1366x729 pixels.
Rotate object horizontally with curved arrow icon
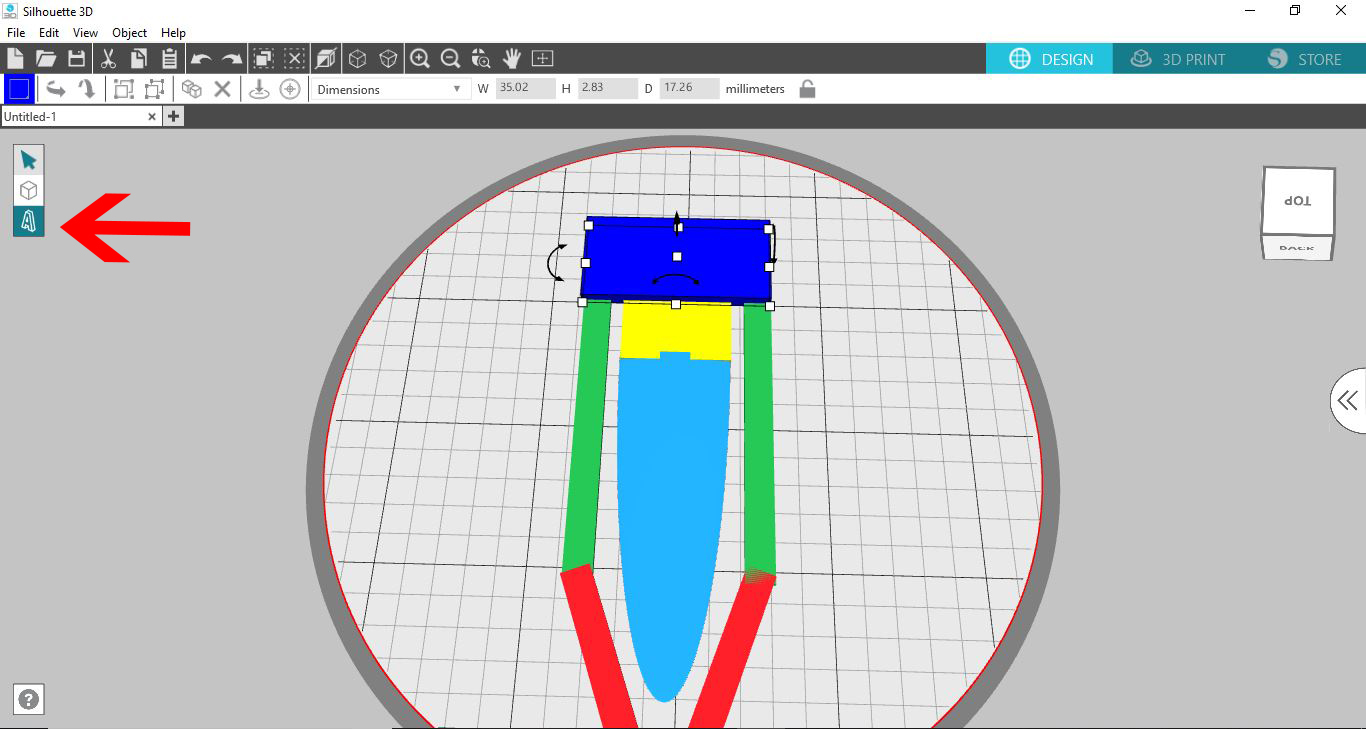pos(56,89)
